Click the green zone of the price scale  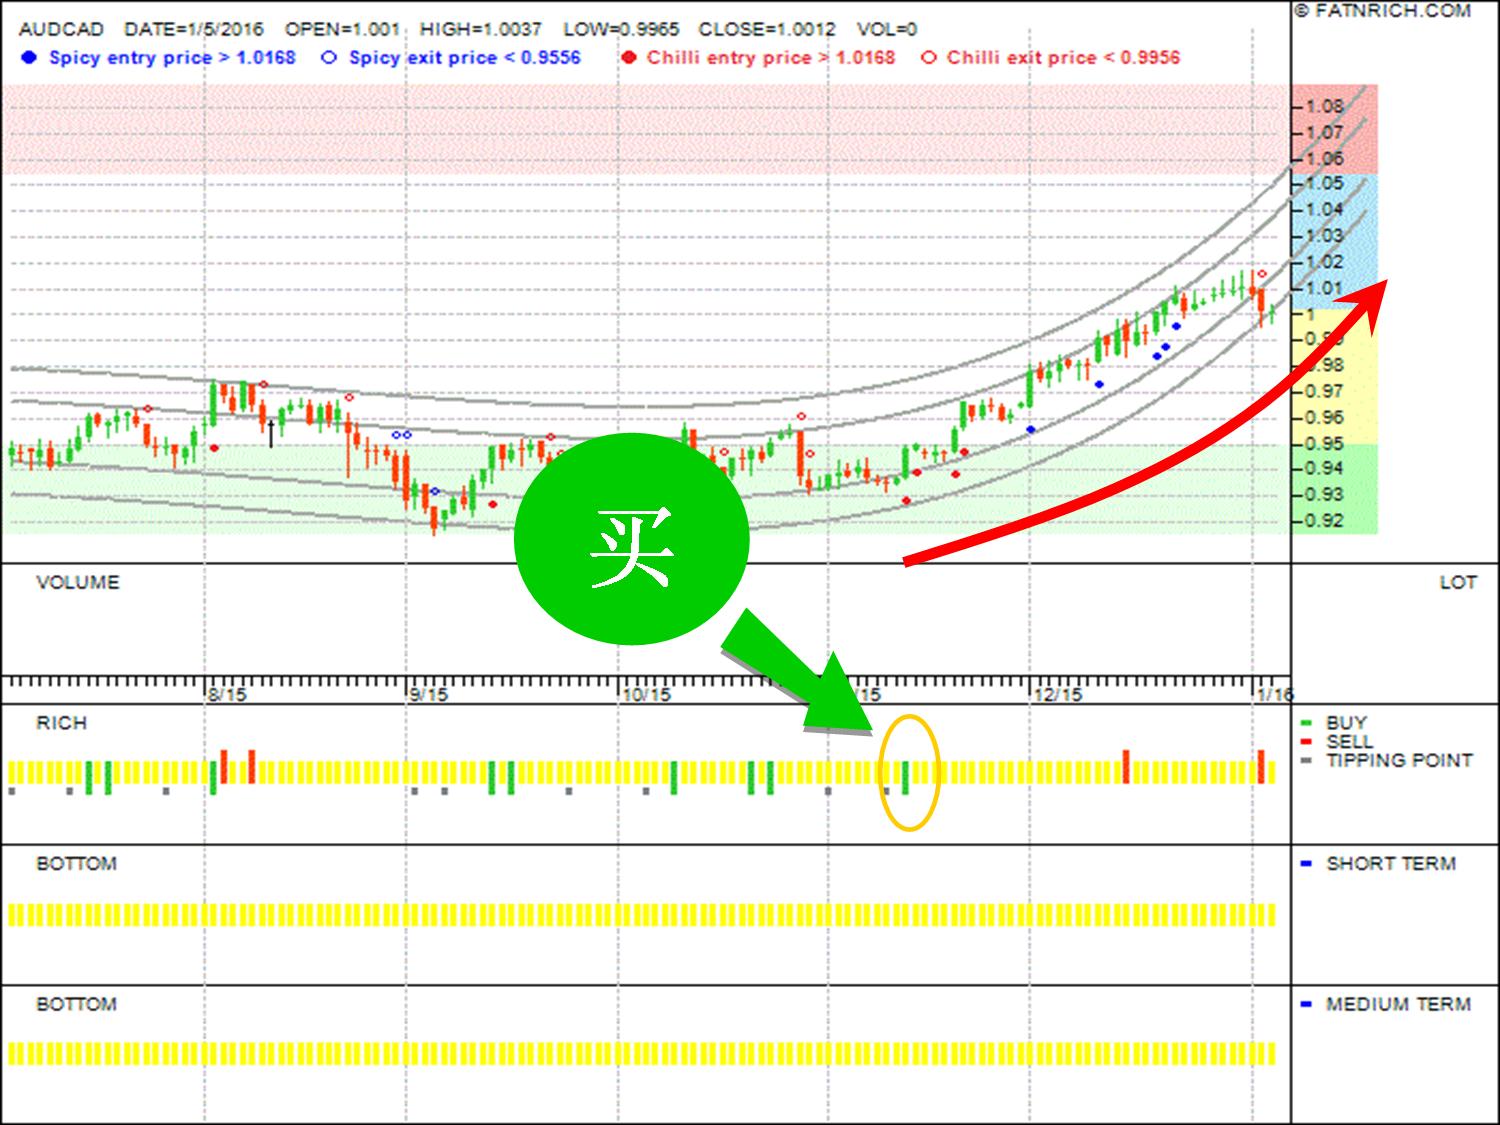pyautogui.click(x=1335, y=489)
